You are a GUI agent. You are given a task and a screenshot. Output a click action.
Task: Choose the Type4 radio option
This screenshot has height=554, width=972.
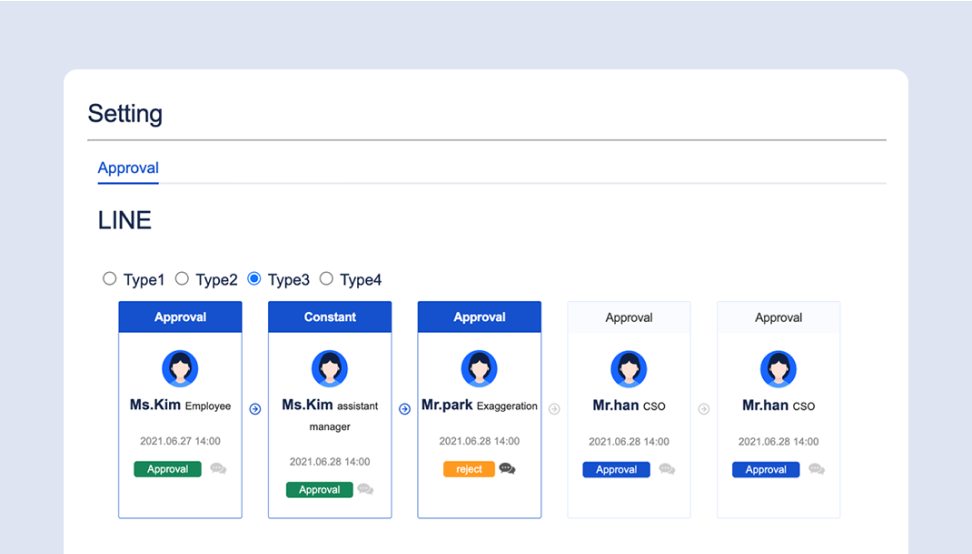click(x=326, y=279)
